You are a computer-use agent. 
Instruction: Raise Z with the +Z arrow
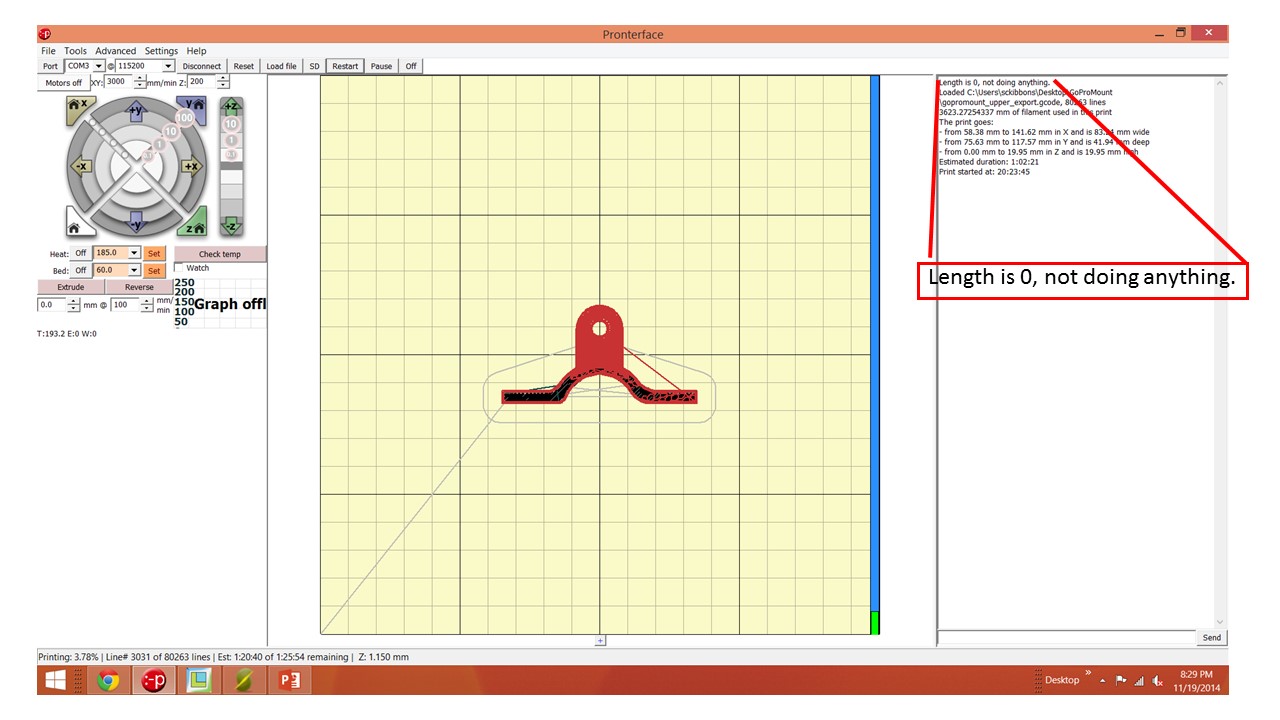pyautogui.click(x=231, y=106)
